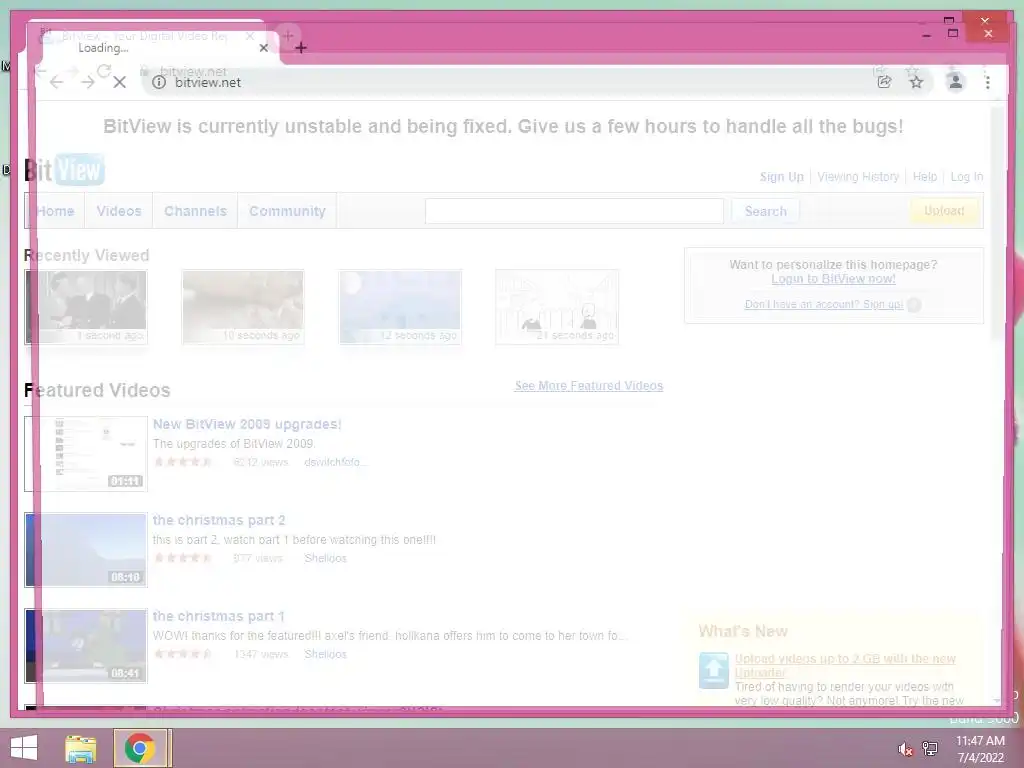Click the upload arrow icon under What's New
This screenshot has width=1024, height=768.
point(713,670)
